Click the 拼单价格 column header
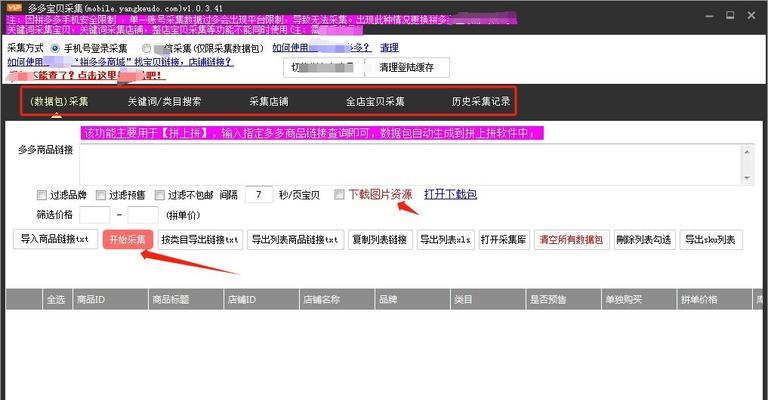 [714, 299]
